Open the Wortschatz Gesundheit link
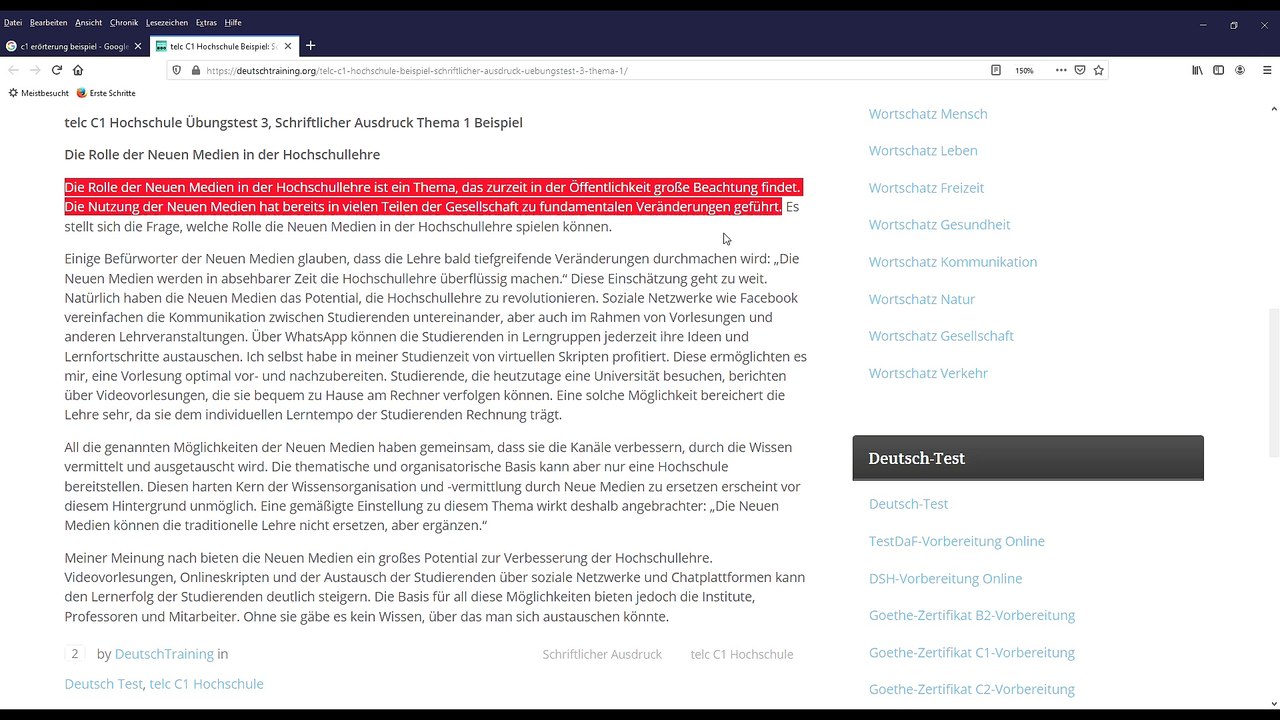This screenshot has width=1280, height=720. (939, 225)
